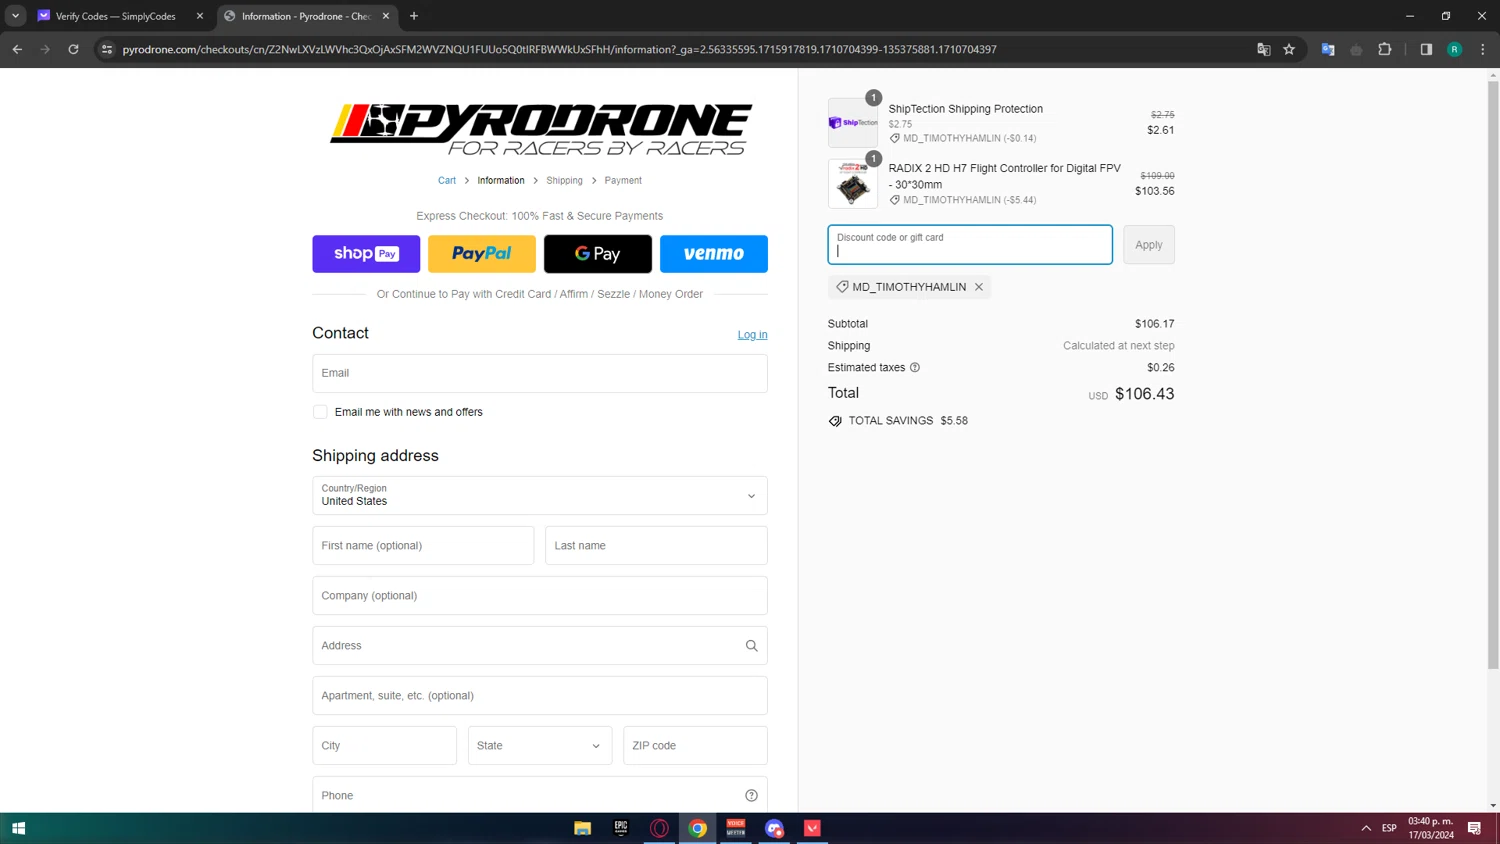Click the Last name field
1500x844 pixels.
656,546
